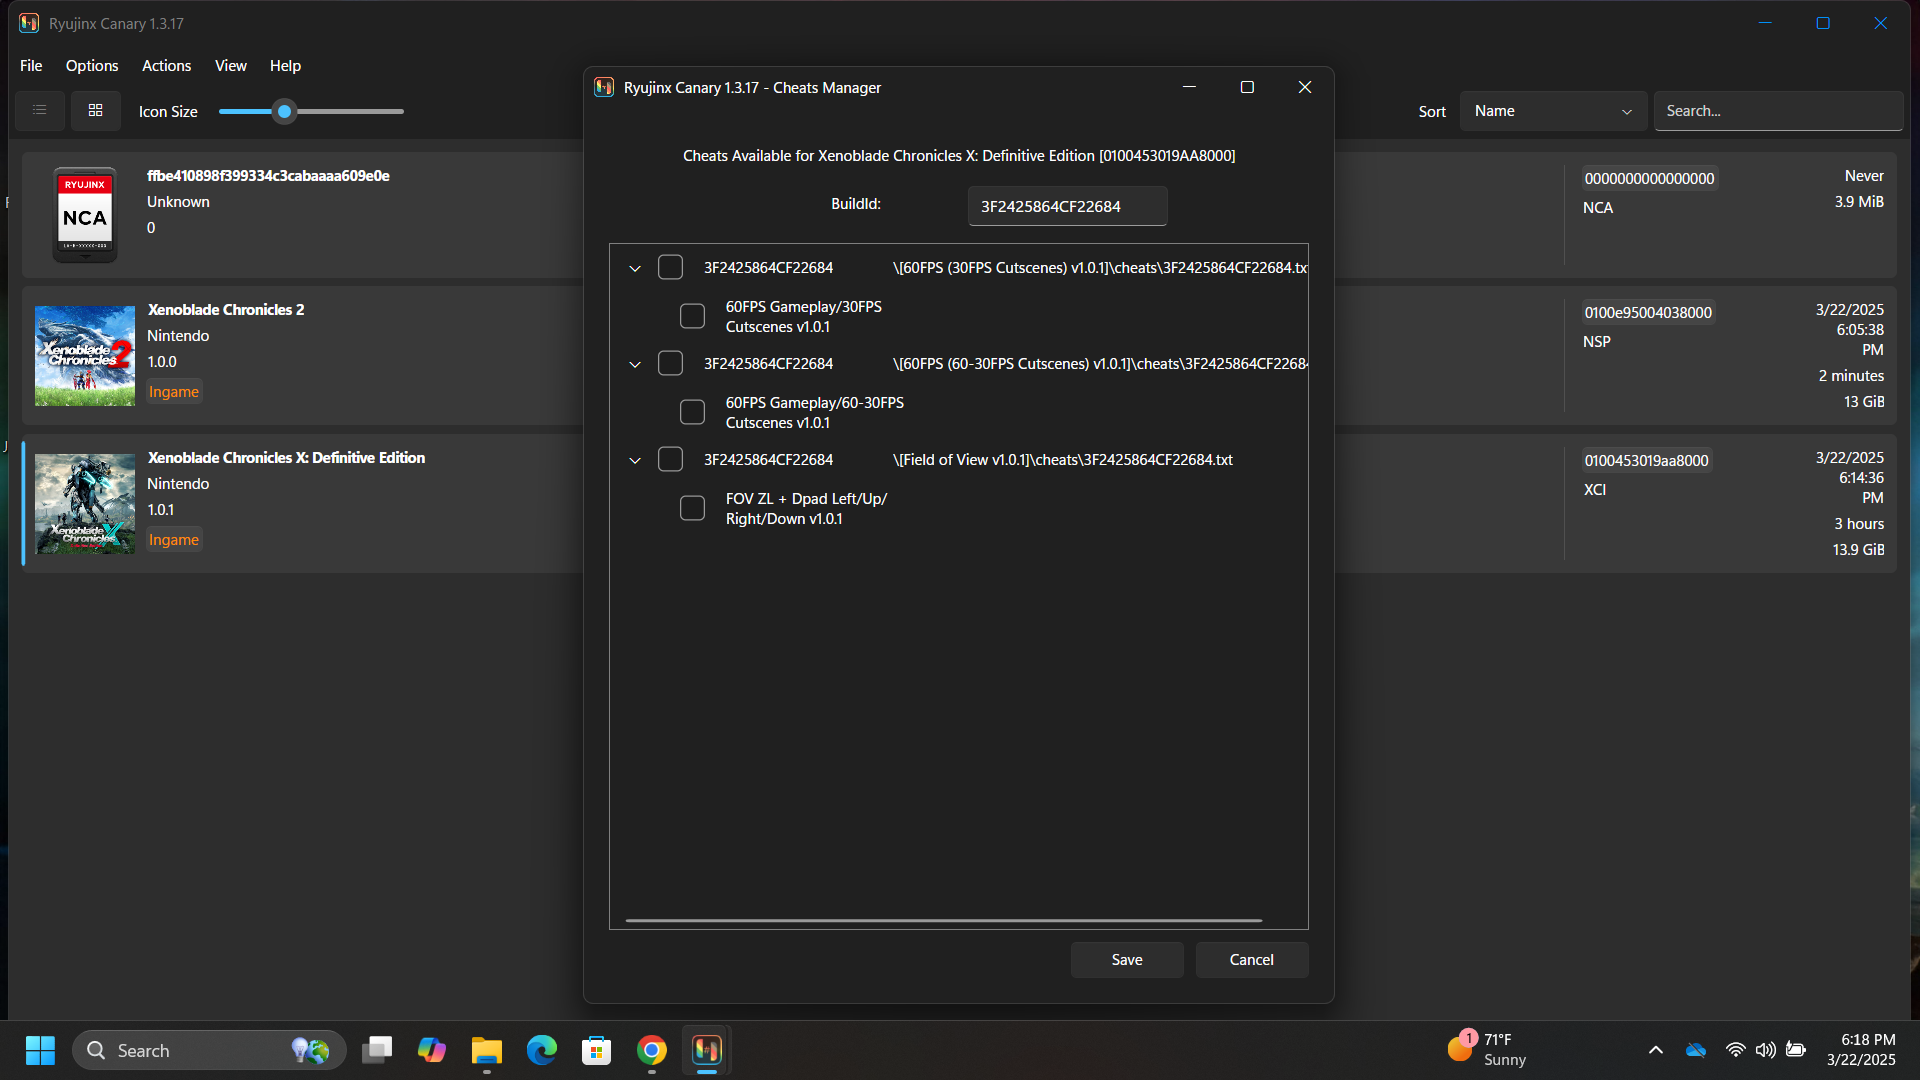
Task: Focus the game list Search box
Action: pyautogui.click(x=1778, y=111)
